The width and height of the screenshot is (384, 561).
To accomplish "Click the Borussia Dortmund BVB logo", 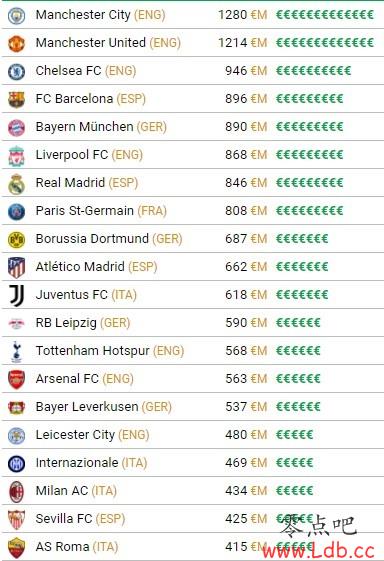I will point(16,240).
